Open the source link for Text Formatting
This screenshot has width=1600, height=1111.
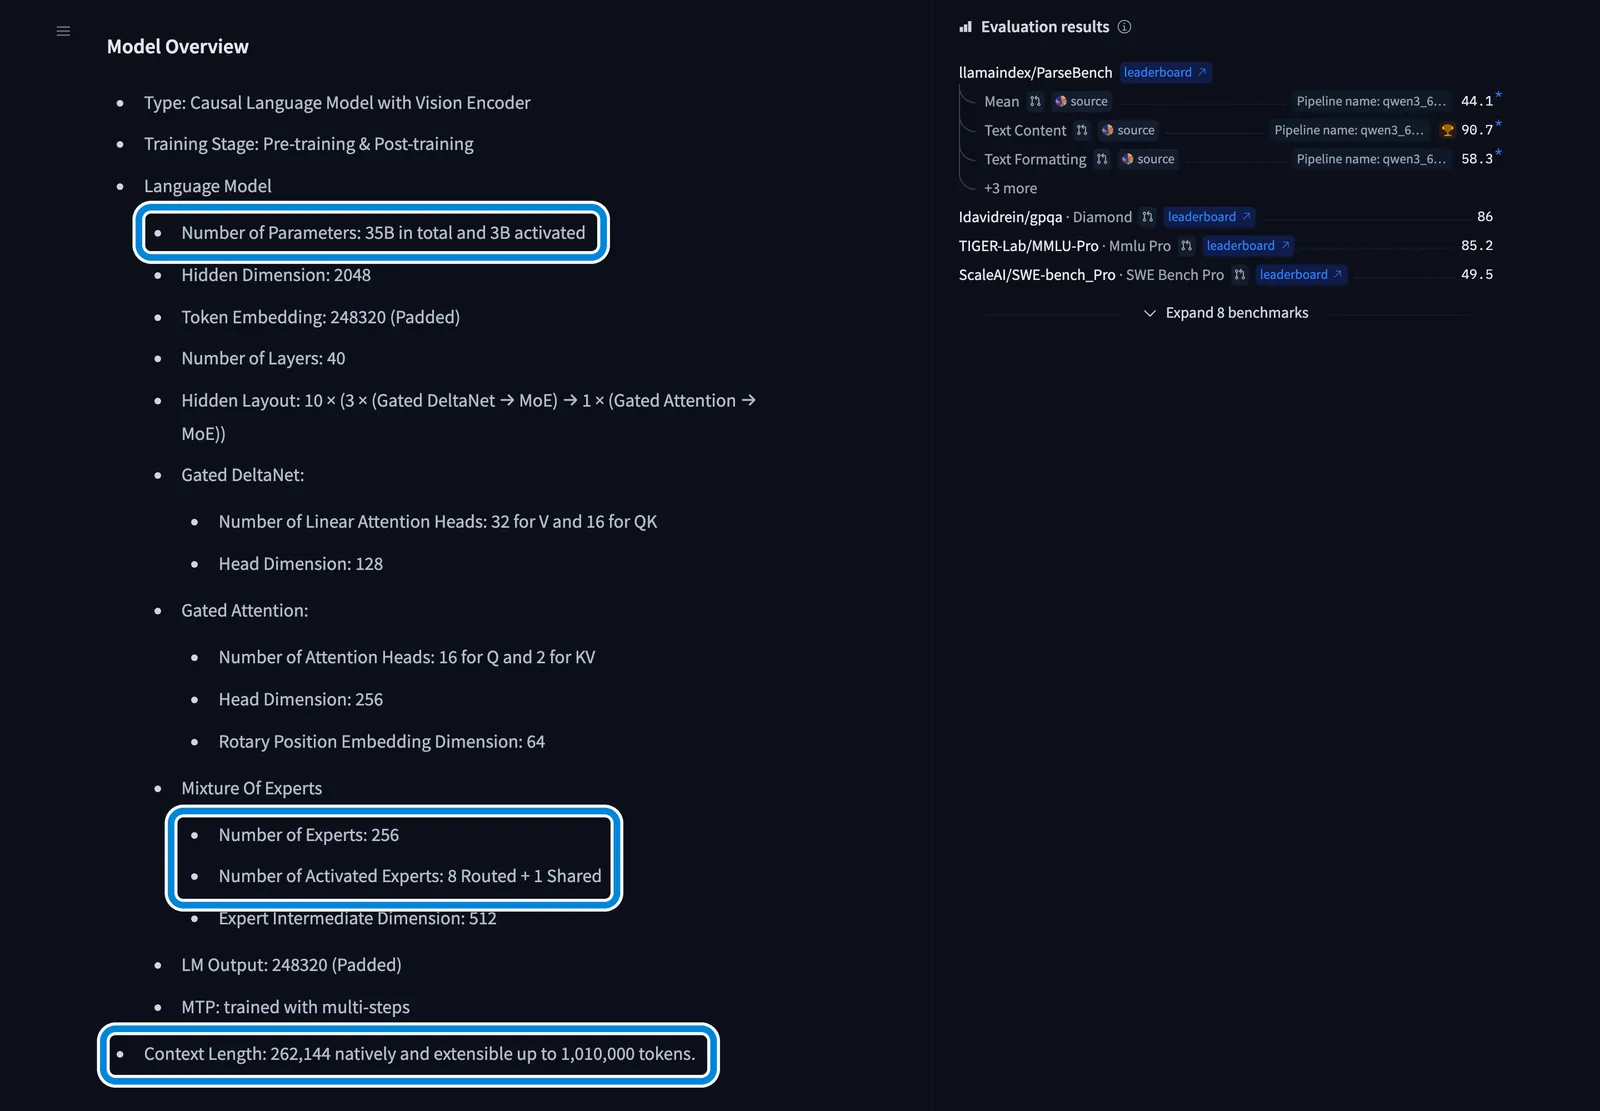(1148, 159)
